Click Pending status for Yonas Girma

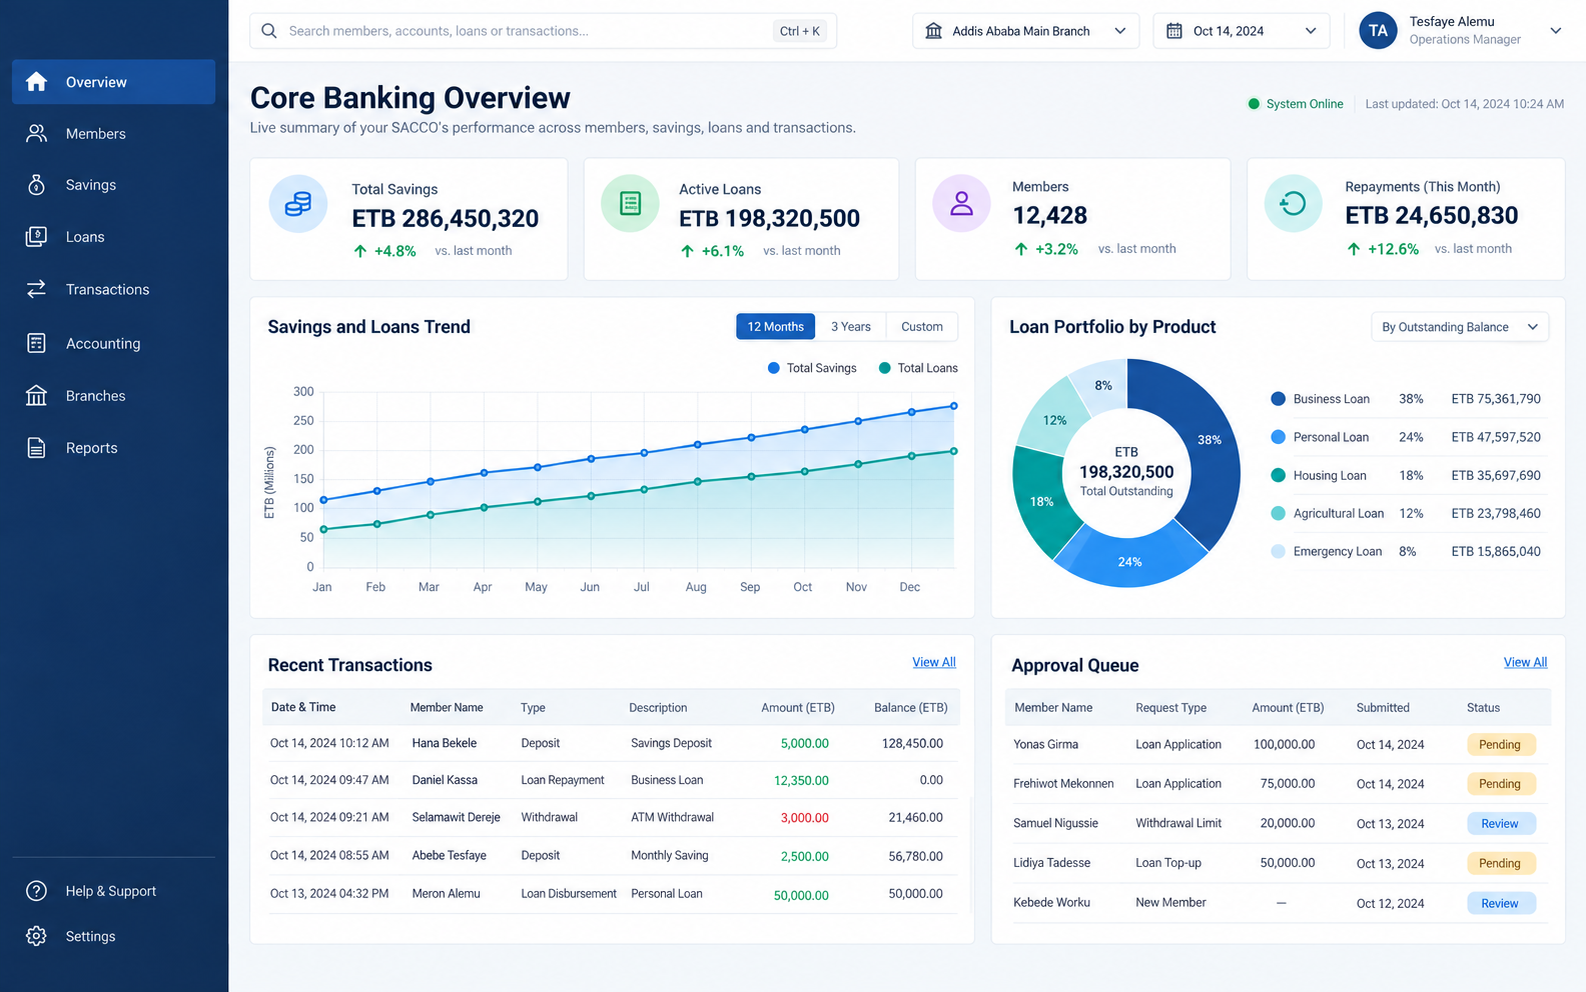click(x=1500, y=745)
